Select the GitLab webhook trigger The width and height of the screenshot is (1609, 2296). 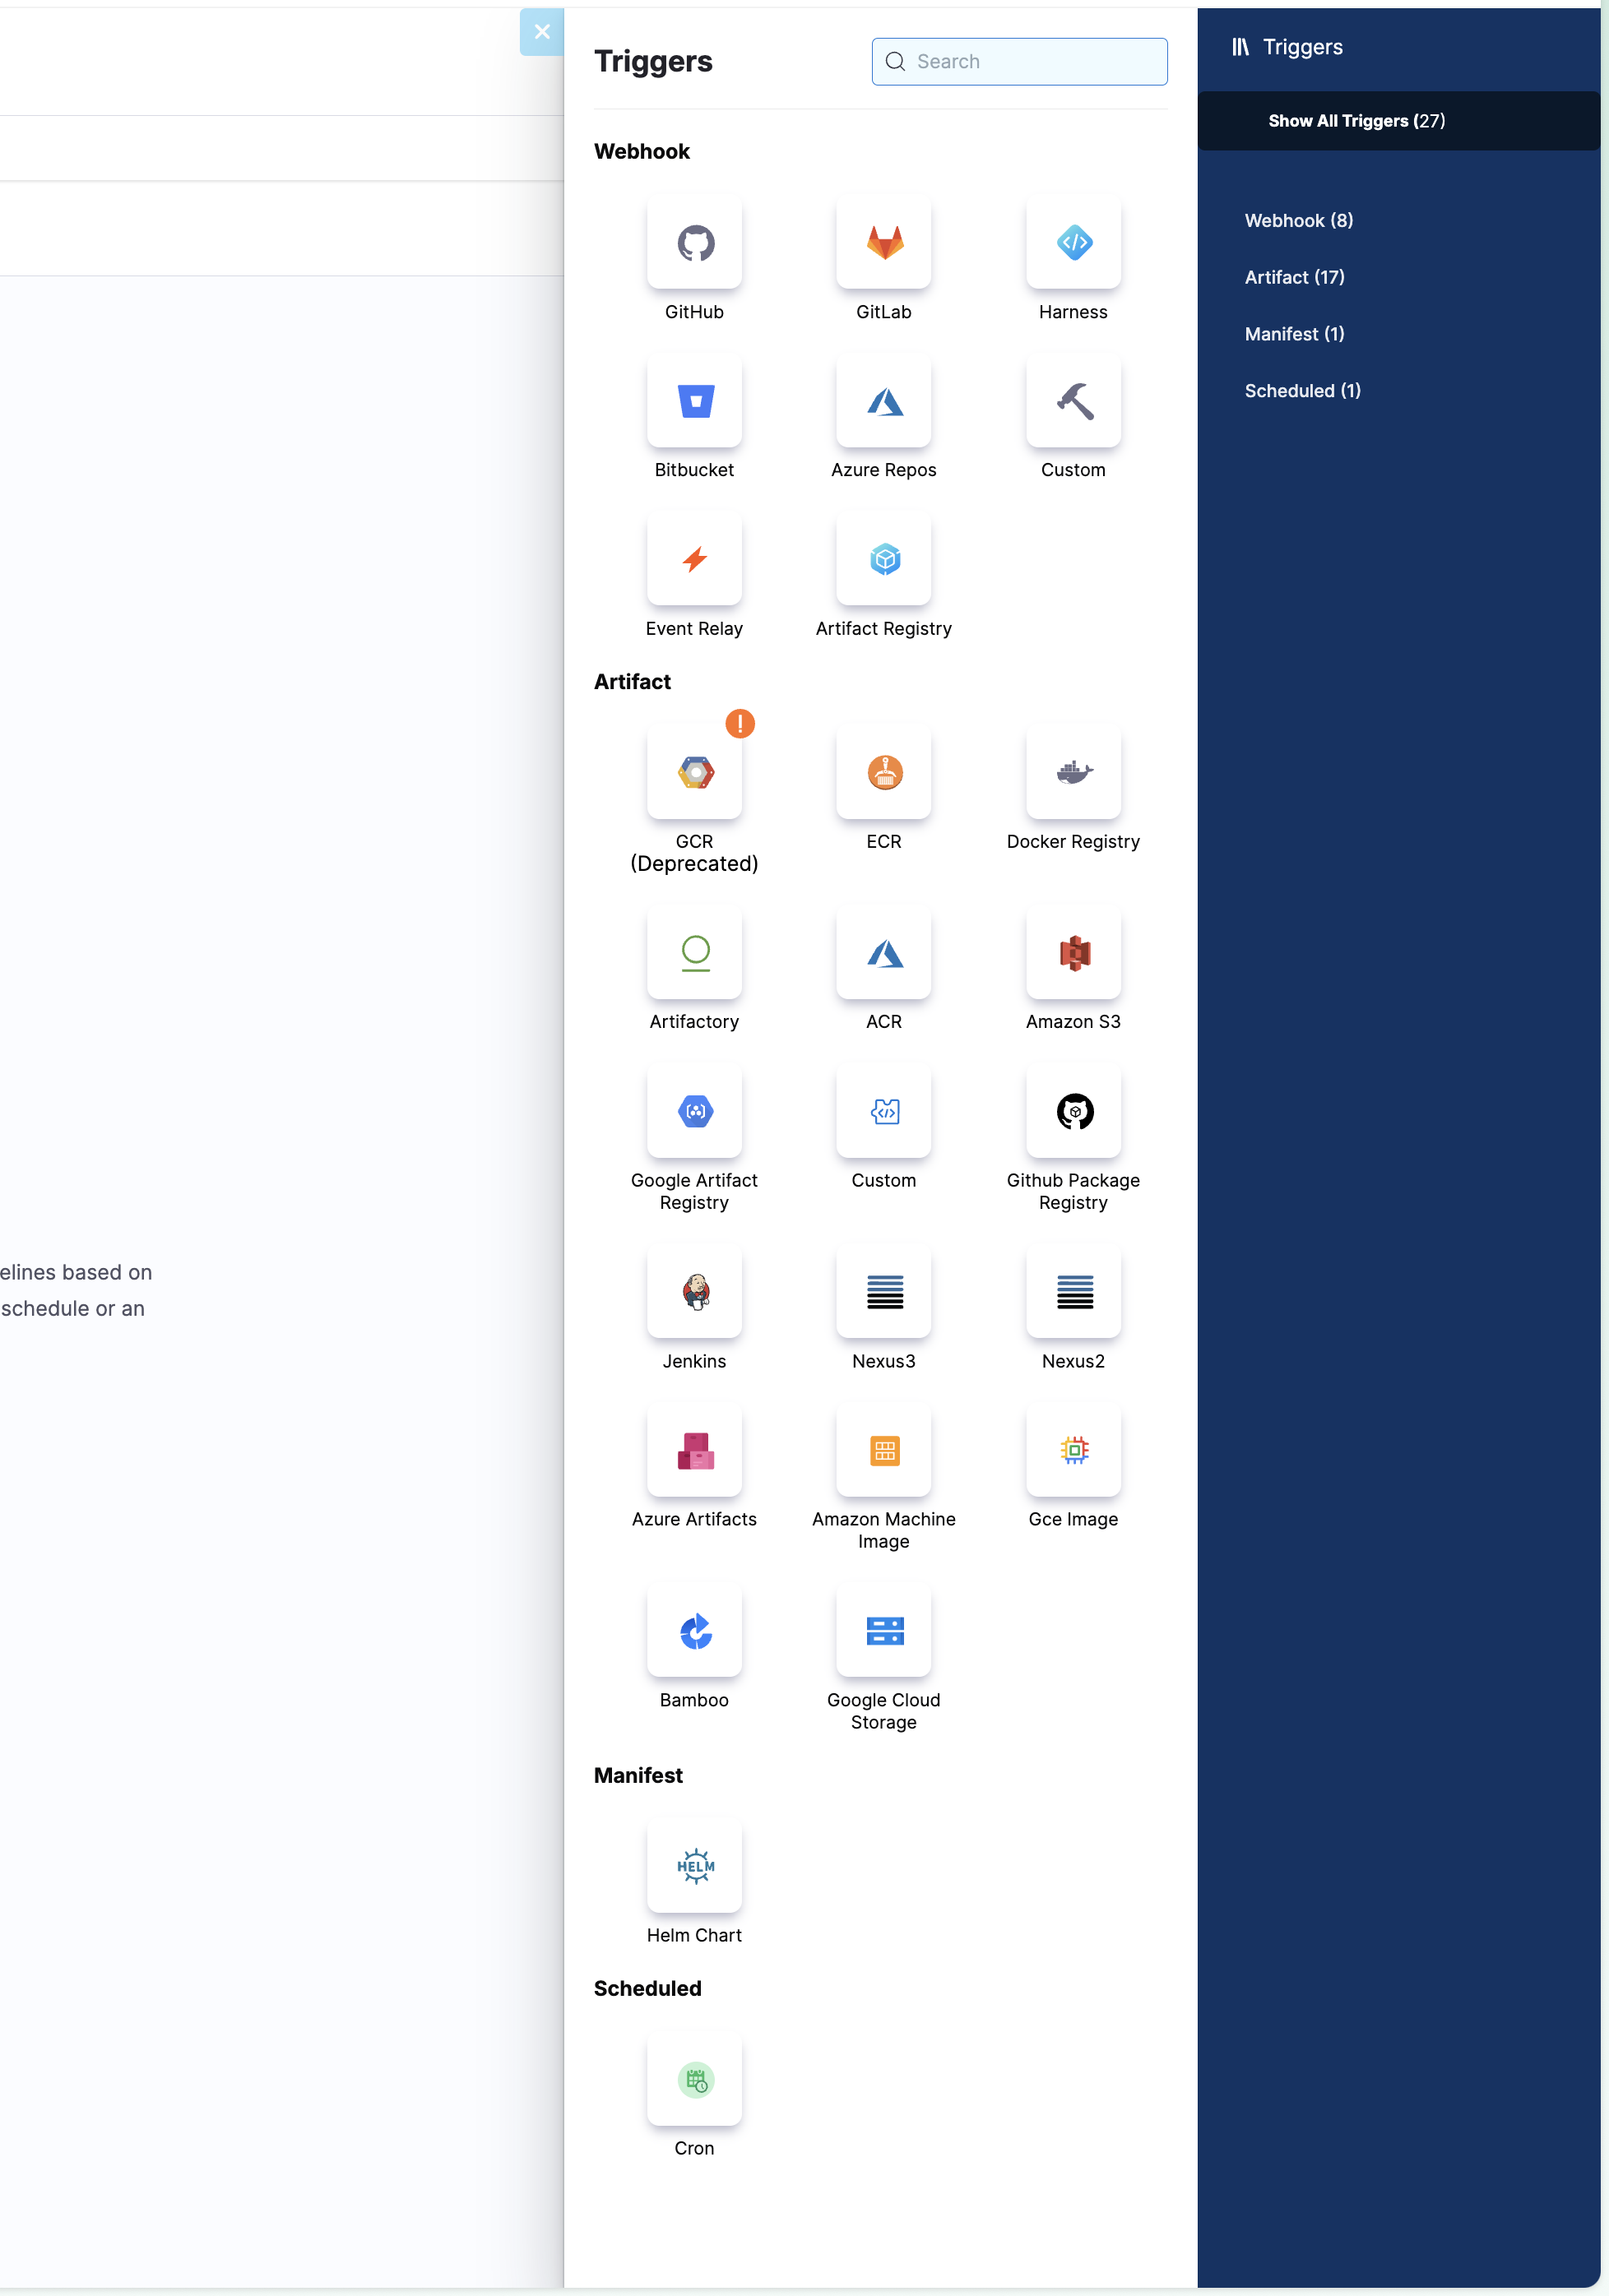[884, 242]
